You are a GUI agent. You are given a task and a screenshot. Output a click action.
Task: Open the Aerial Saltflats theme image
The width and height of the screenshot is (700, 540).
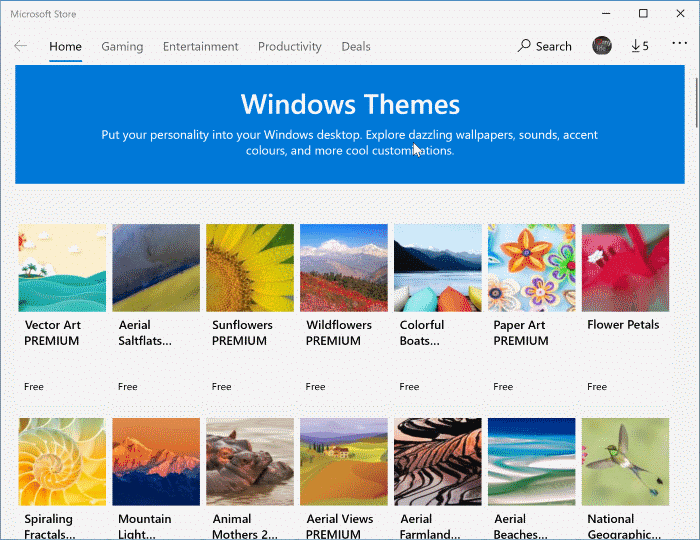point(156,268)
